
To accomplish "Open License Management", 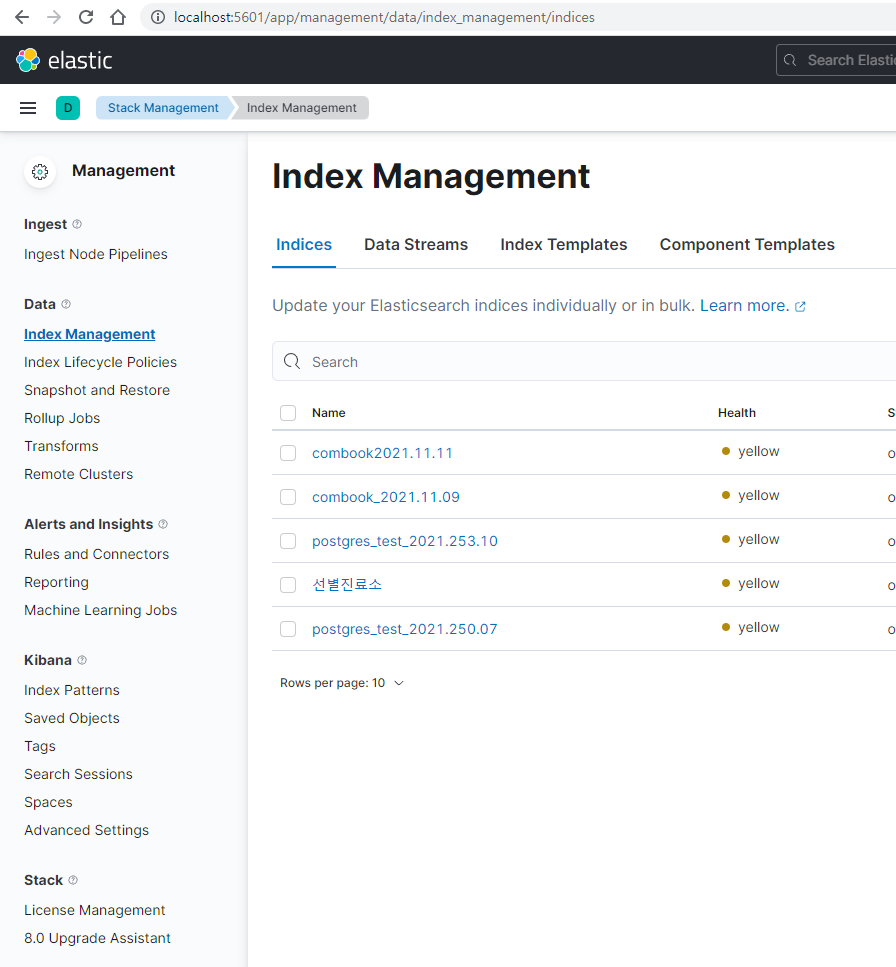I will point(94,910).
